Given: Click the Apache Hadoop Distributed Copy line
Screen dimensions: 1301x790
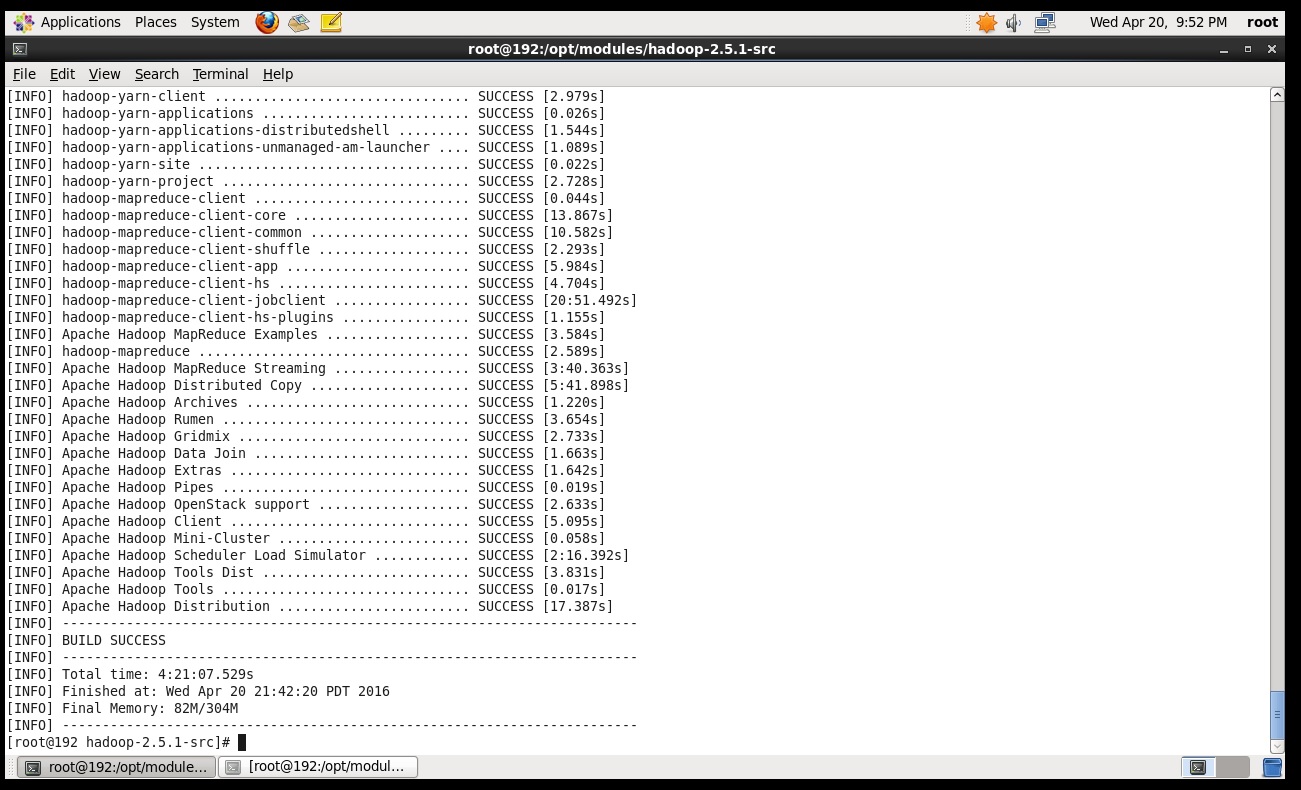Looking at the screenshot, I should click(318, 385).
